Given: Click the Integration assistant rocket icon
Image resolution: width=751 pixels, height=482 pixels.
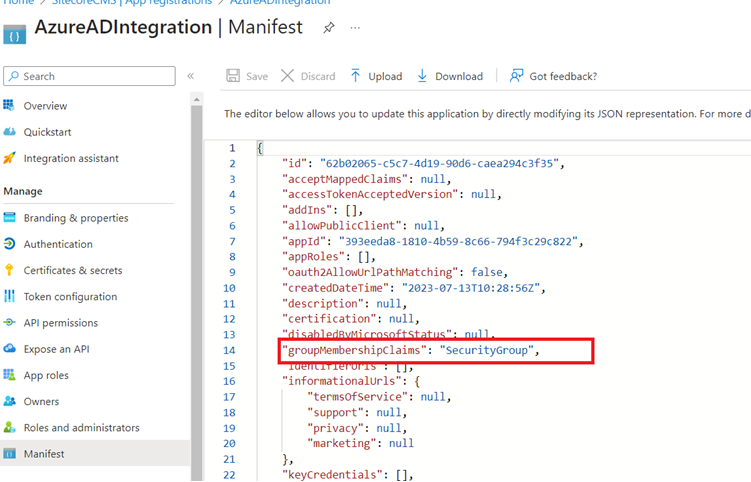Looking at the screenshot, I should click(x=9, y=158).
